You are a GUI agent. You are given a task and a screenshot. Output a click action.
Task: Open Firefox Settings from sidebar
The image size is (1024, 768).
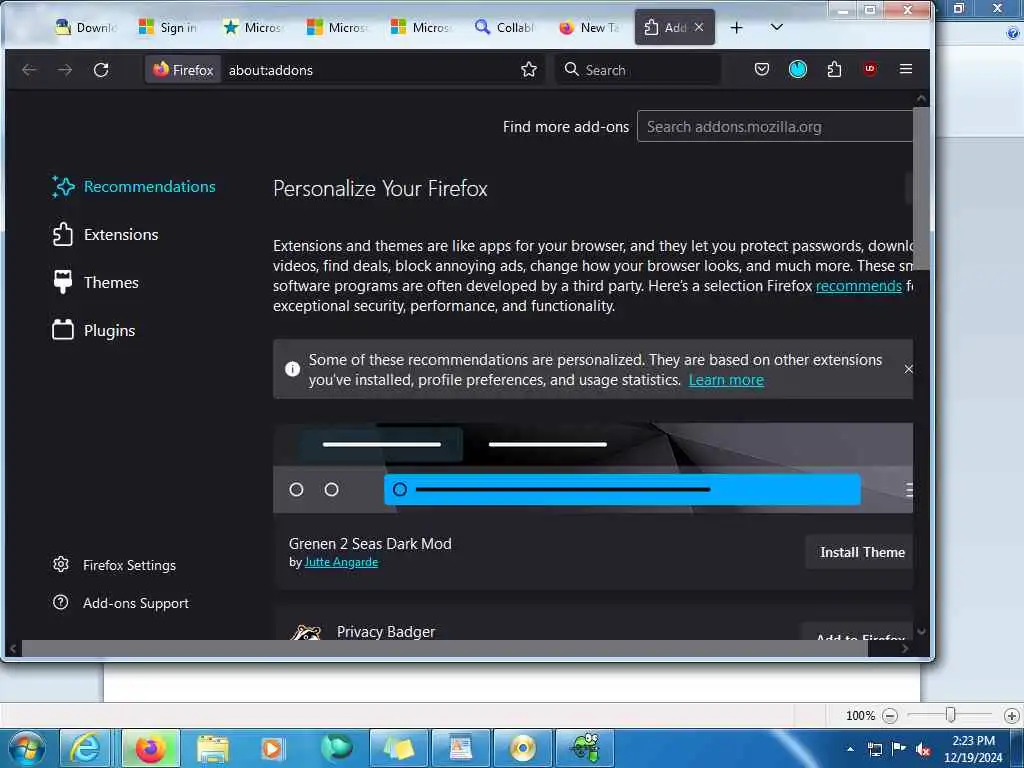[x=114, y=565]
